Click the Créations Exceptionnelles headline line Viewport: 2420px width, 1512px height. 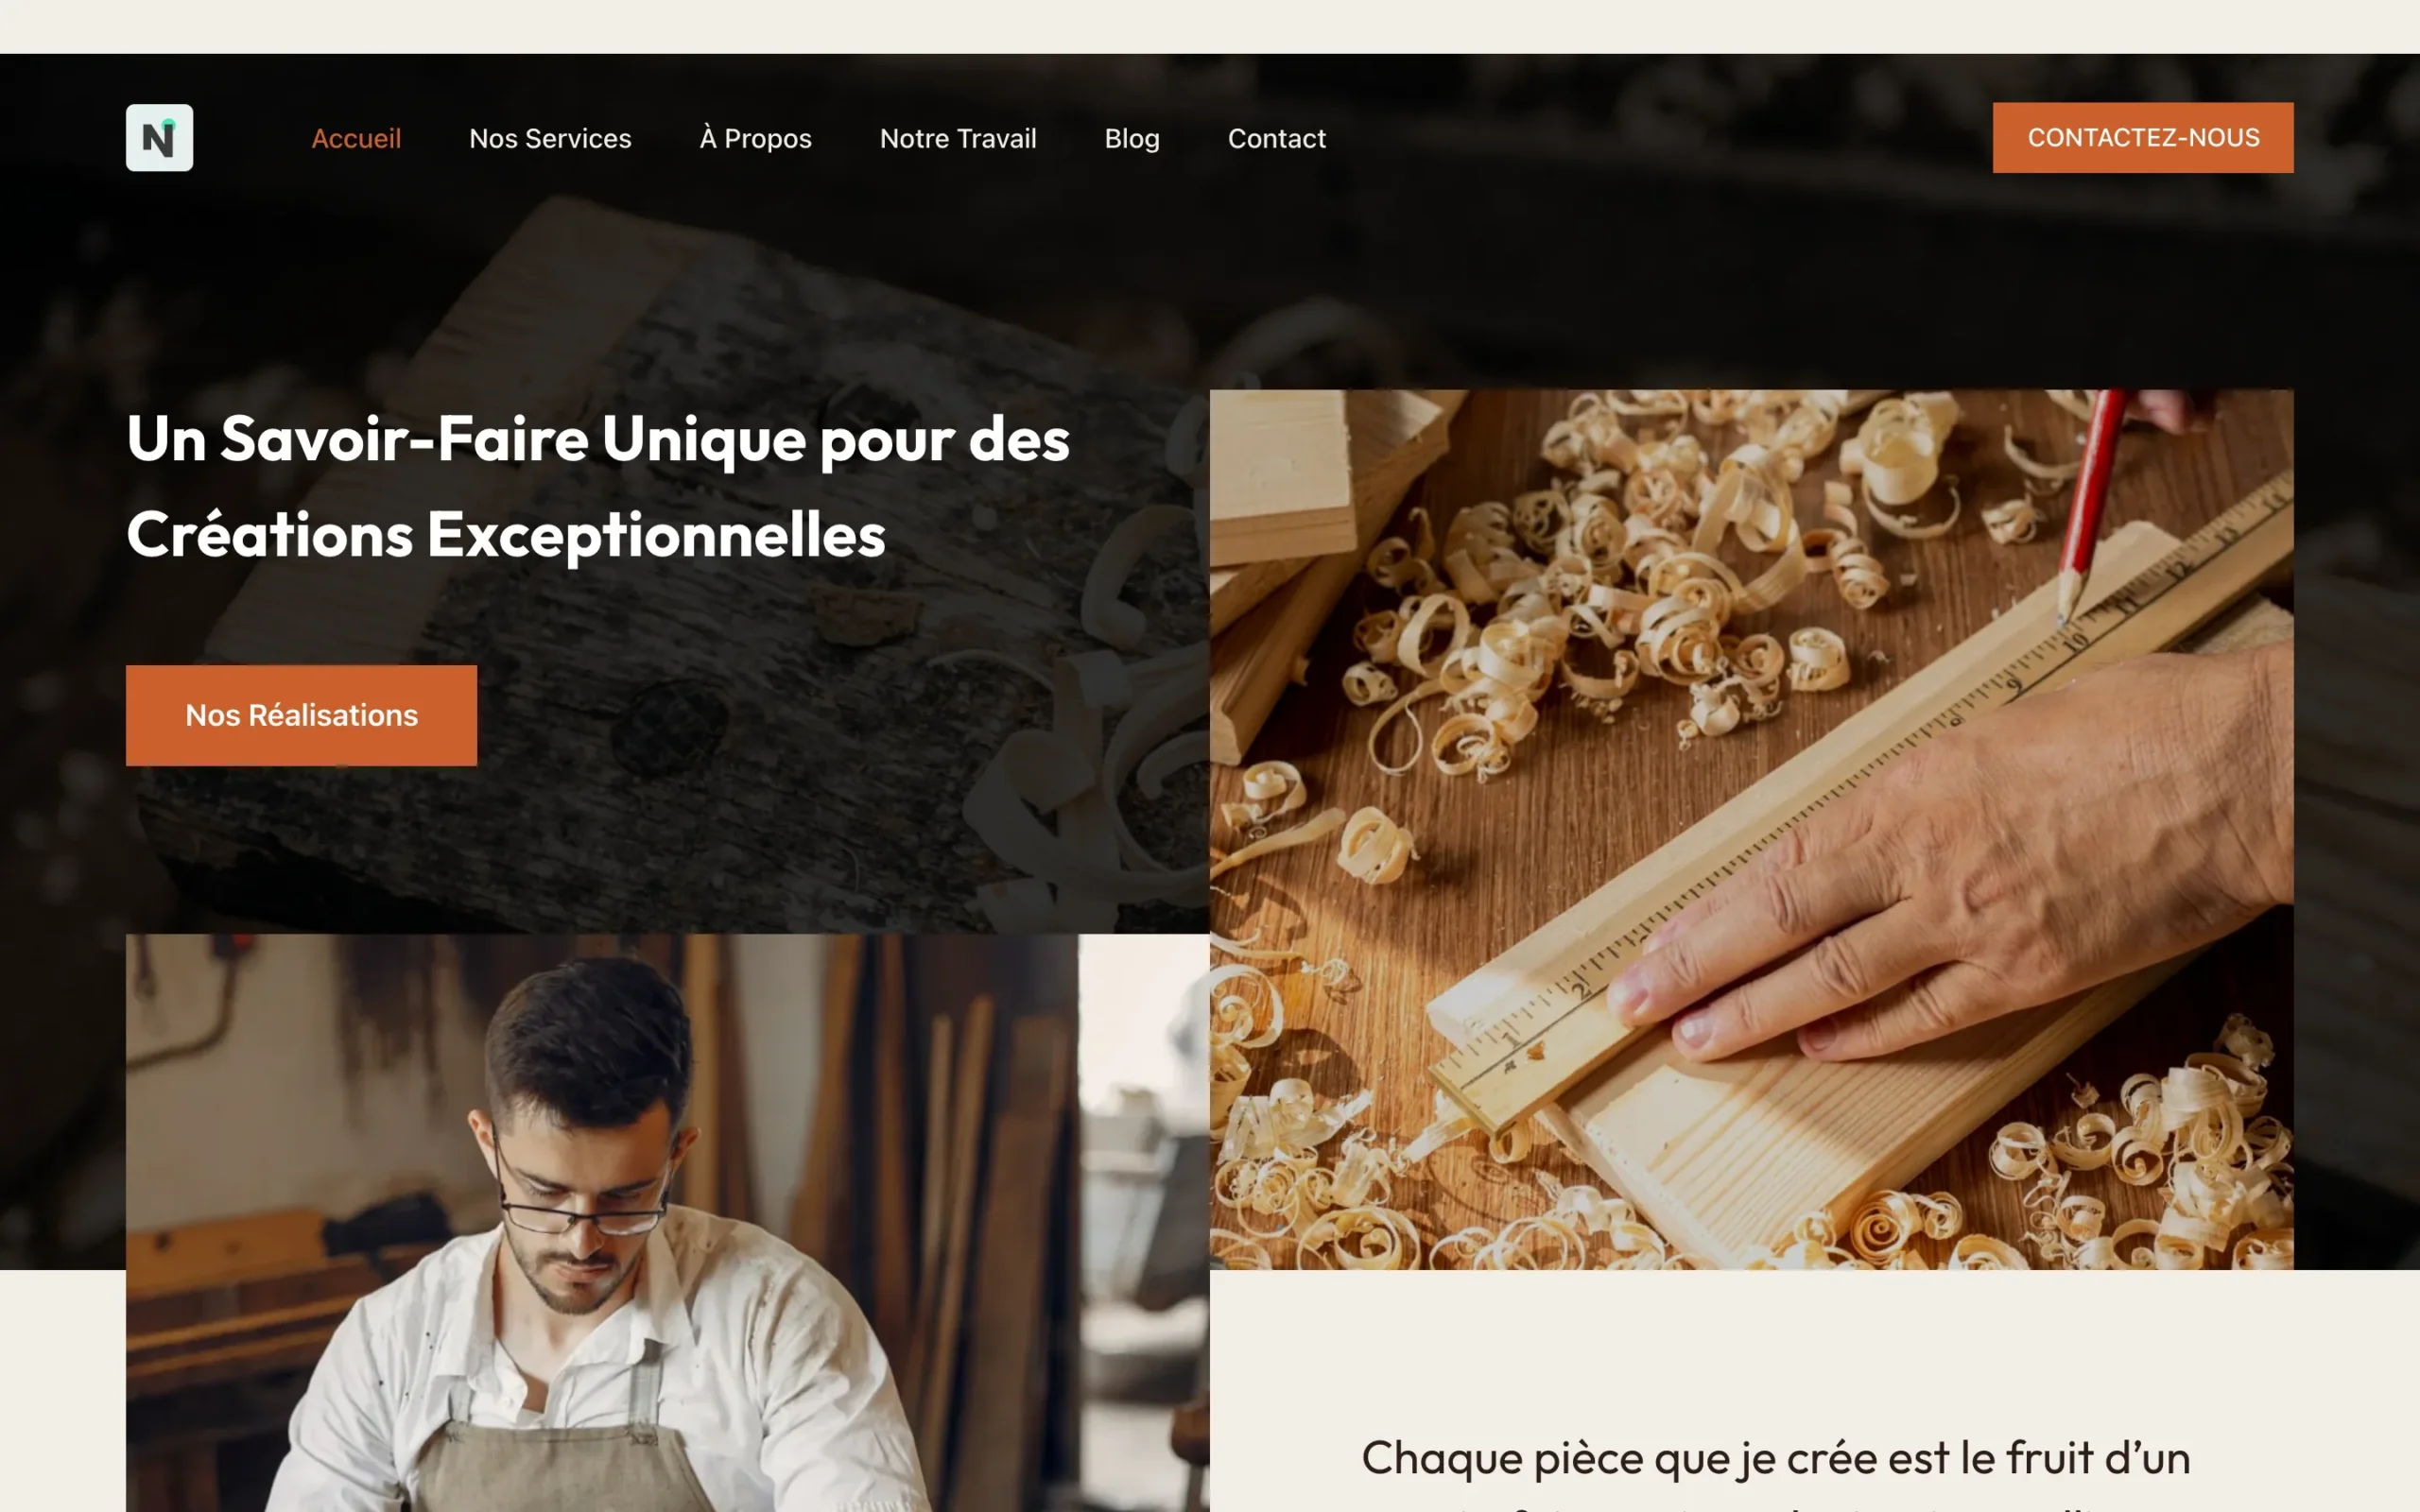point(506,535)
